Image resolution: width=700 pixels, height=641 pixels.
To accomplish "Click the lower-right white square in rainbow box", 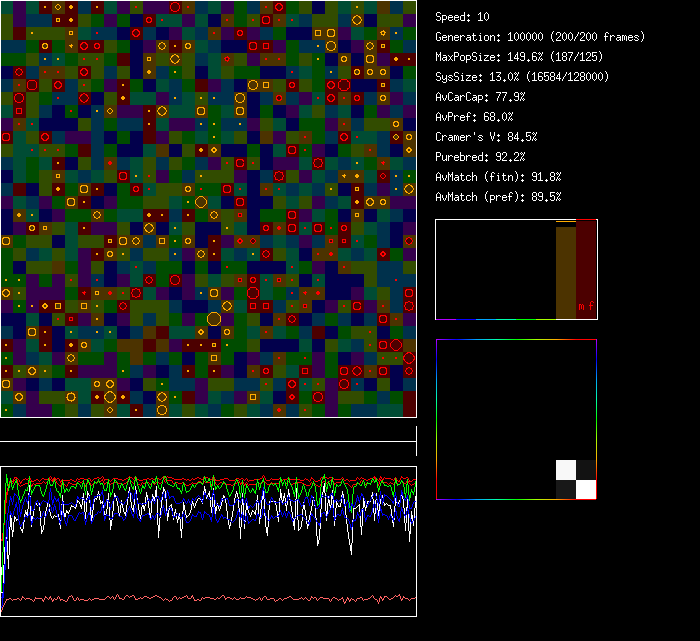I will (x=586, y=489).
